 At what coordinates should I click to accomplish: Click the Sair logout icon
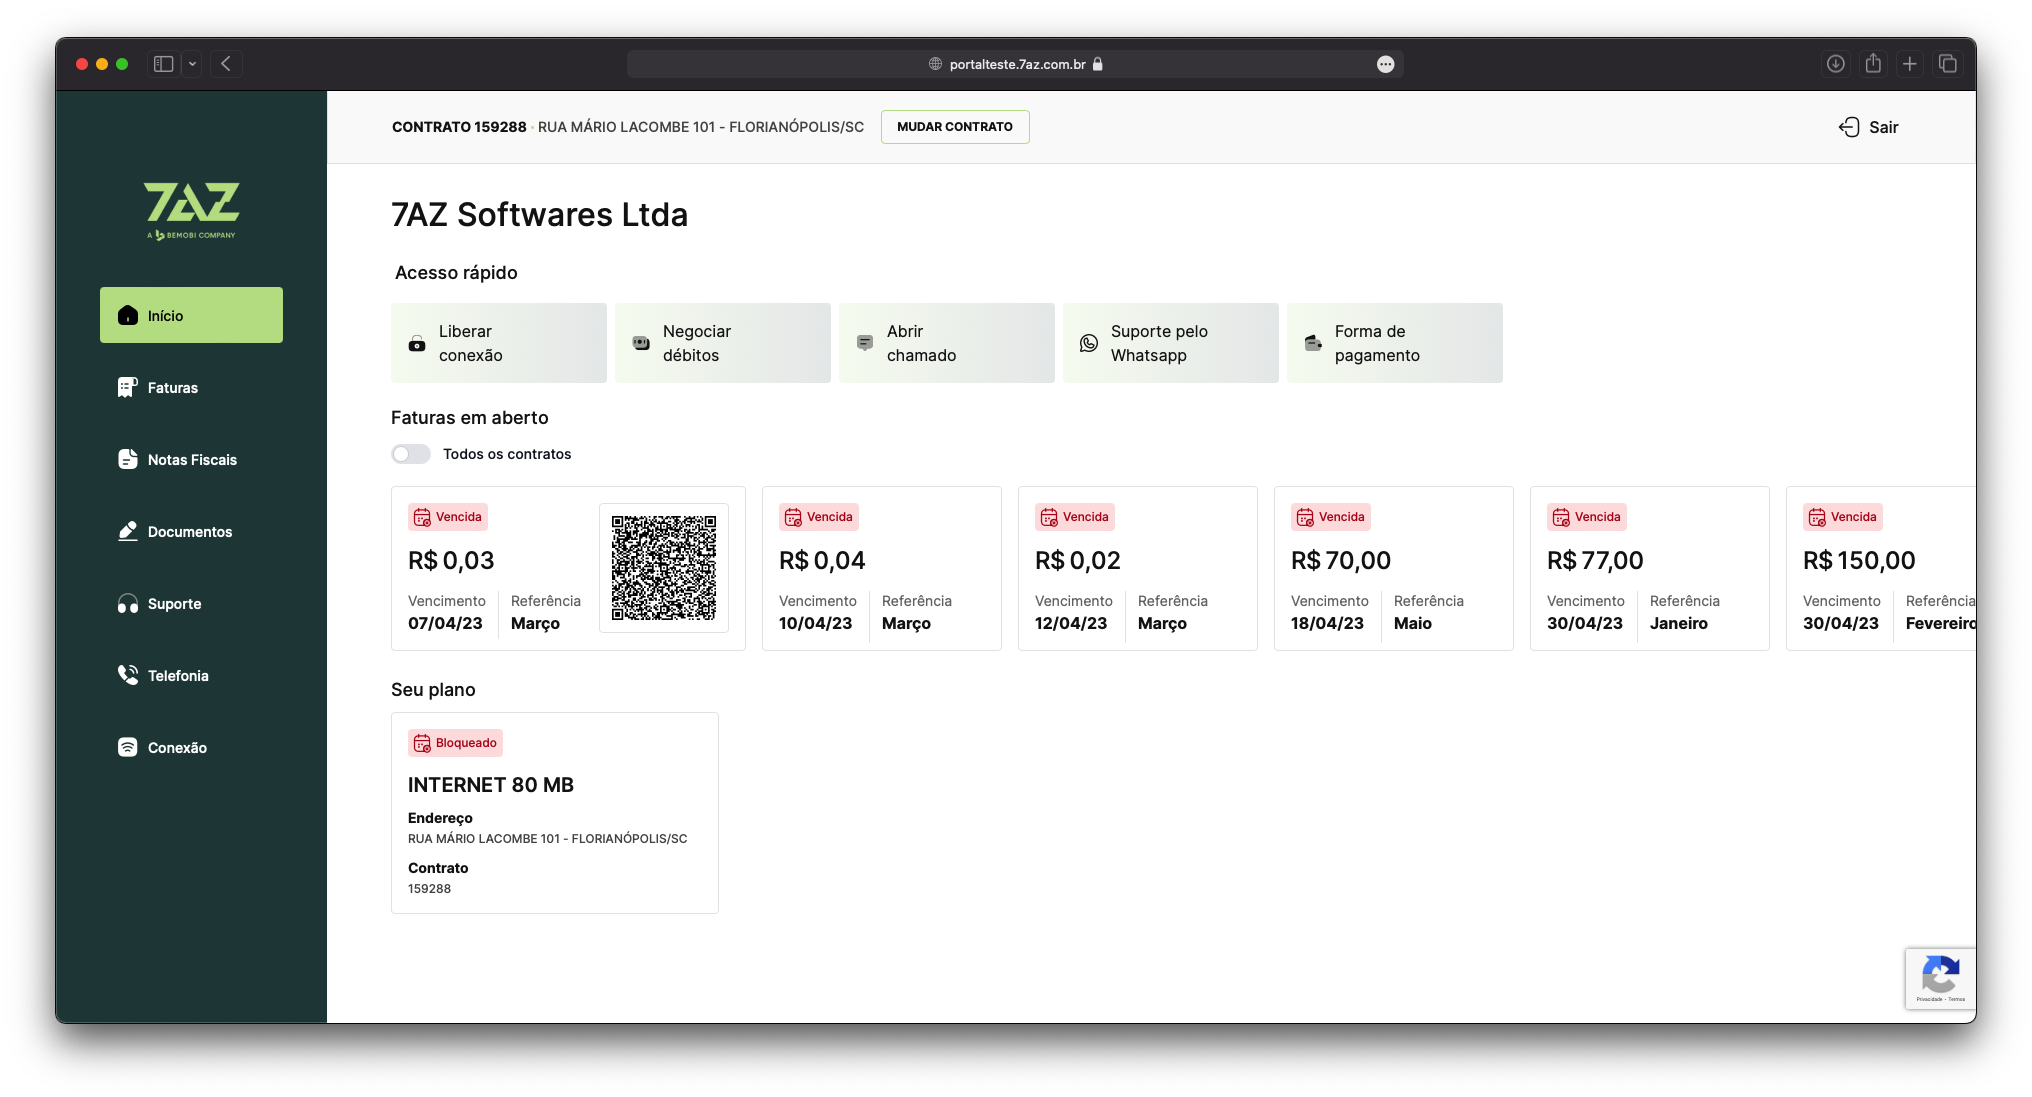[1849, 127]
